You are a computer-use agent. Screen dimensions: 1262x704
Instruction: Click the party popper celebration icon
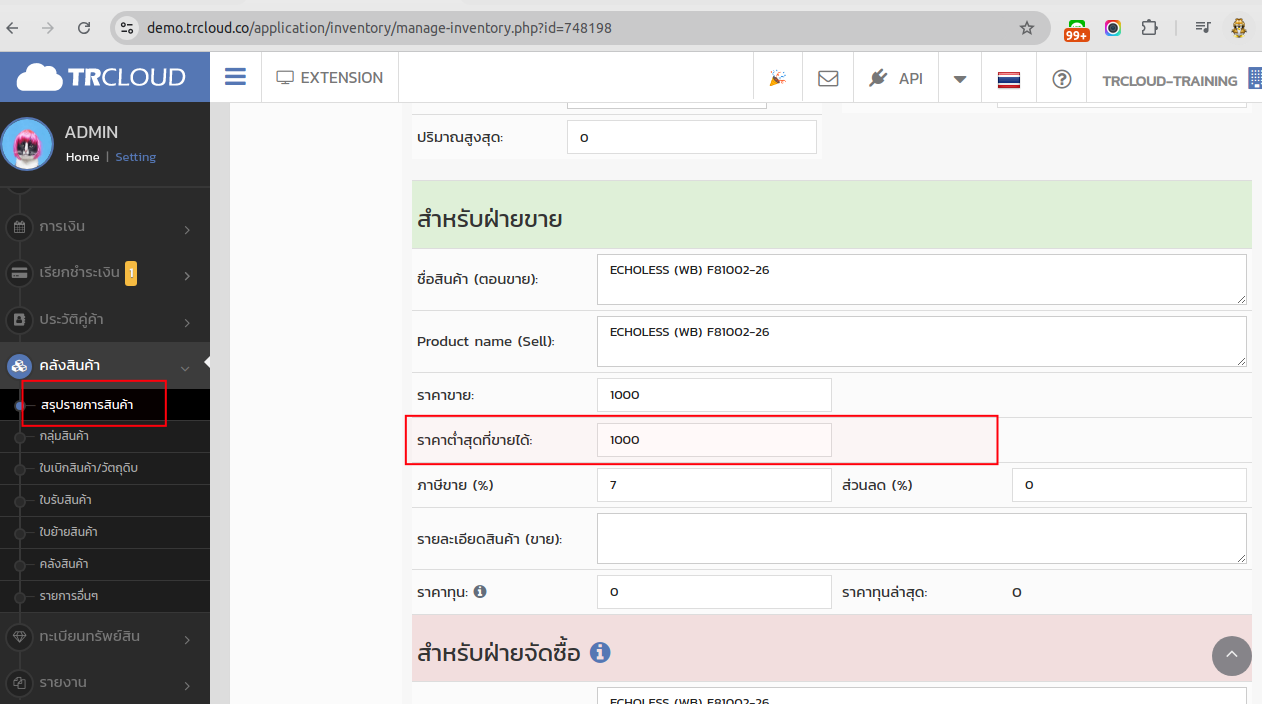(x=777, y=78)
